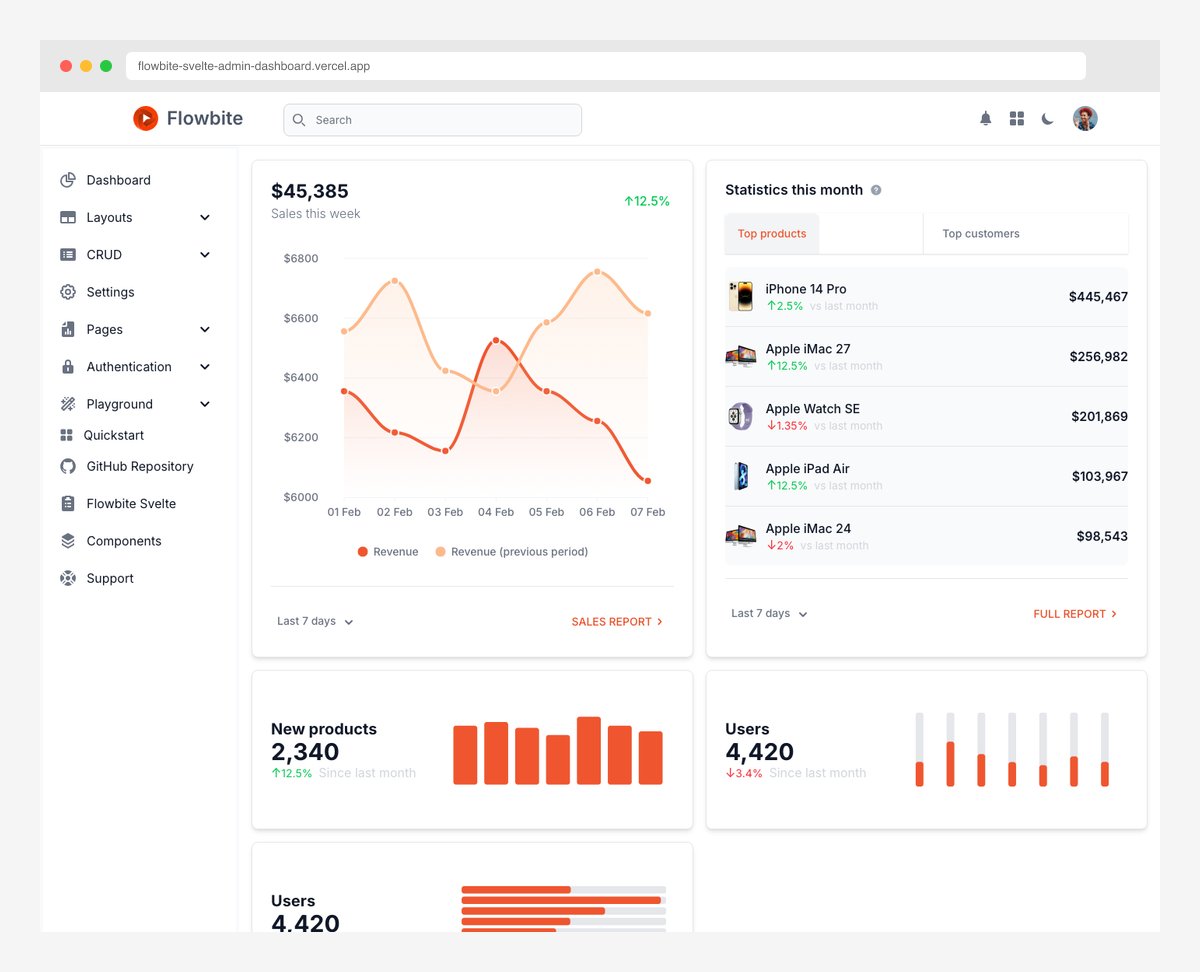
Task: Open the Last 7 days filter on statistics card
Action: 768,613
